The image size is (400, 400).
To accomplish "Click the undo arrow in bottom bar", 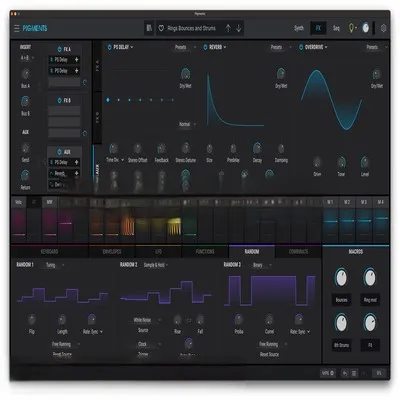I will [345, 373].
